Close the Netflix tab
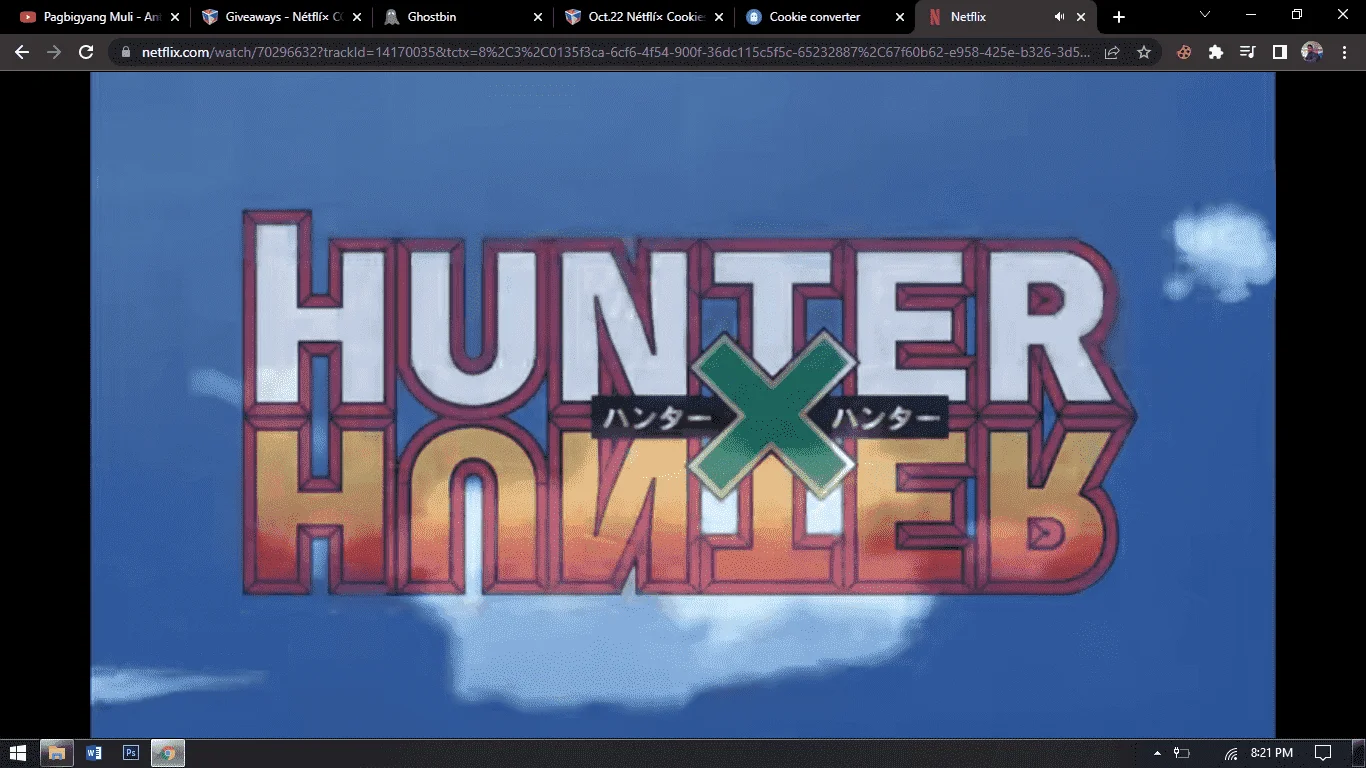Screen dimensions: 1366x768 [x=1081, y=17]
